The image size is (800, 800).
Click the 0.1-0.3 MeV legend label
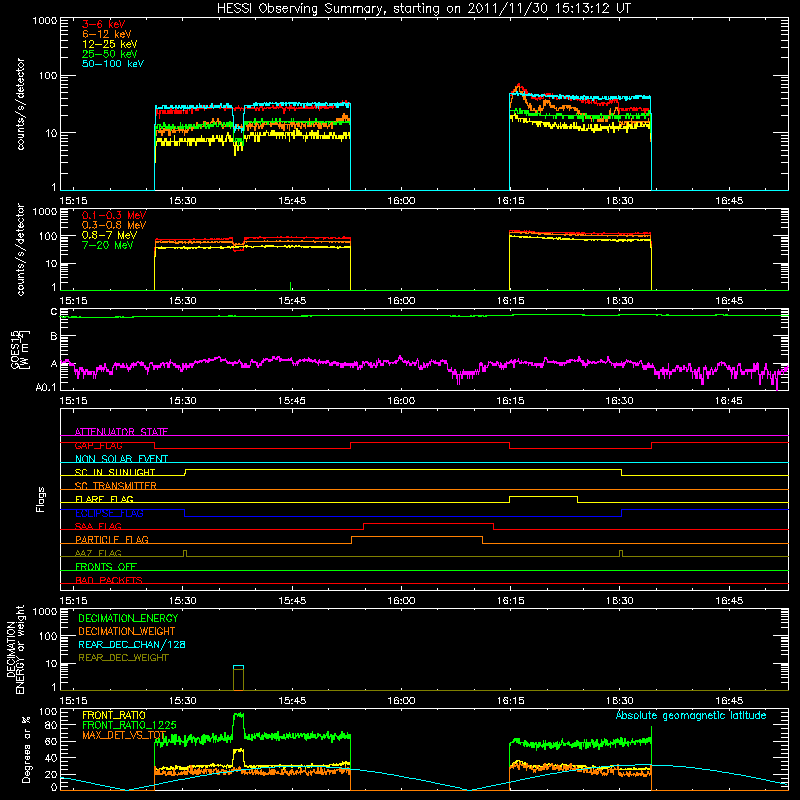pyautogui.click(x=114, y=215)
